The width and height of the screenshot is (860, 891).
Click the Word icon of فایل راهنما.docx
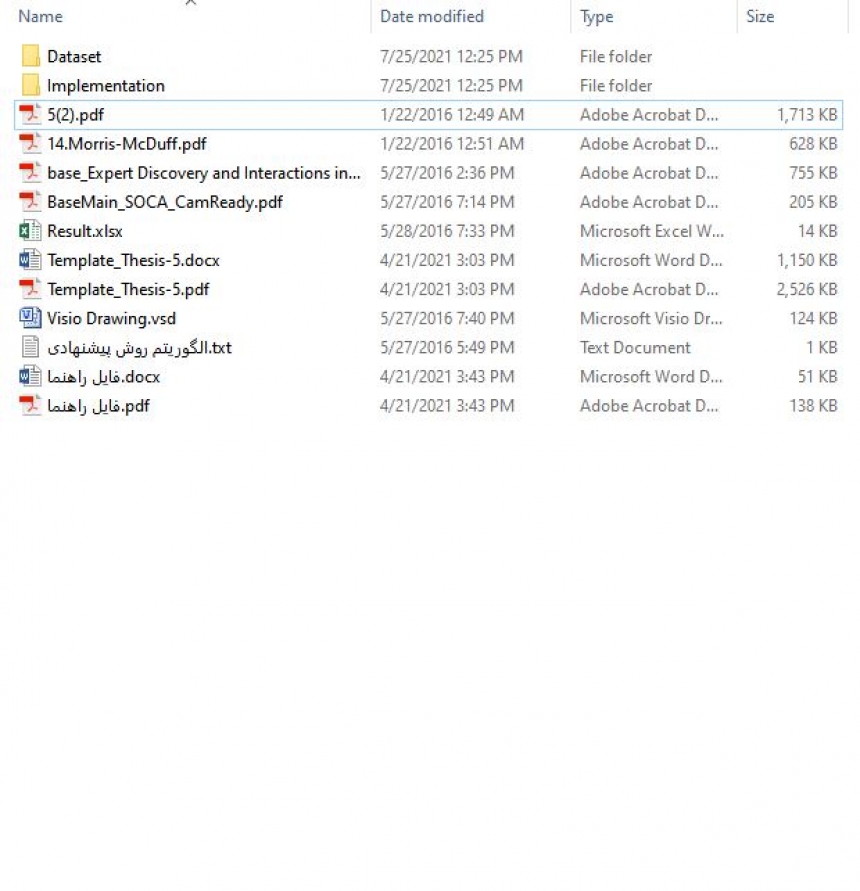[x=30, y=376]
